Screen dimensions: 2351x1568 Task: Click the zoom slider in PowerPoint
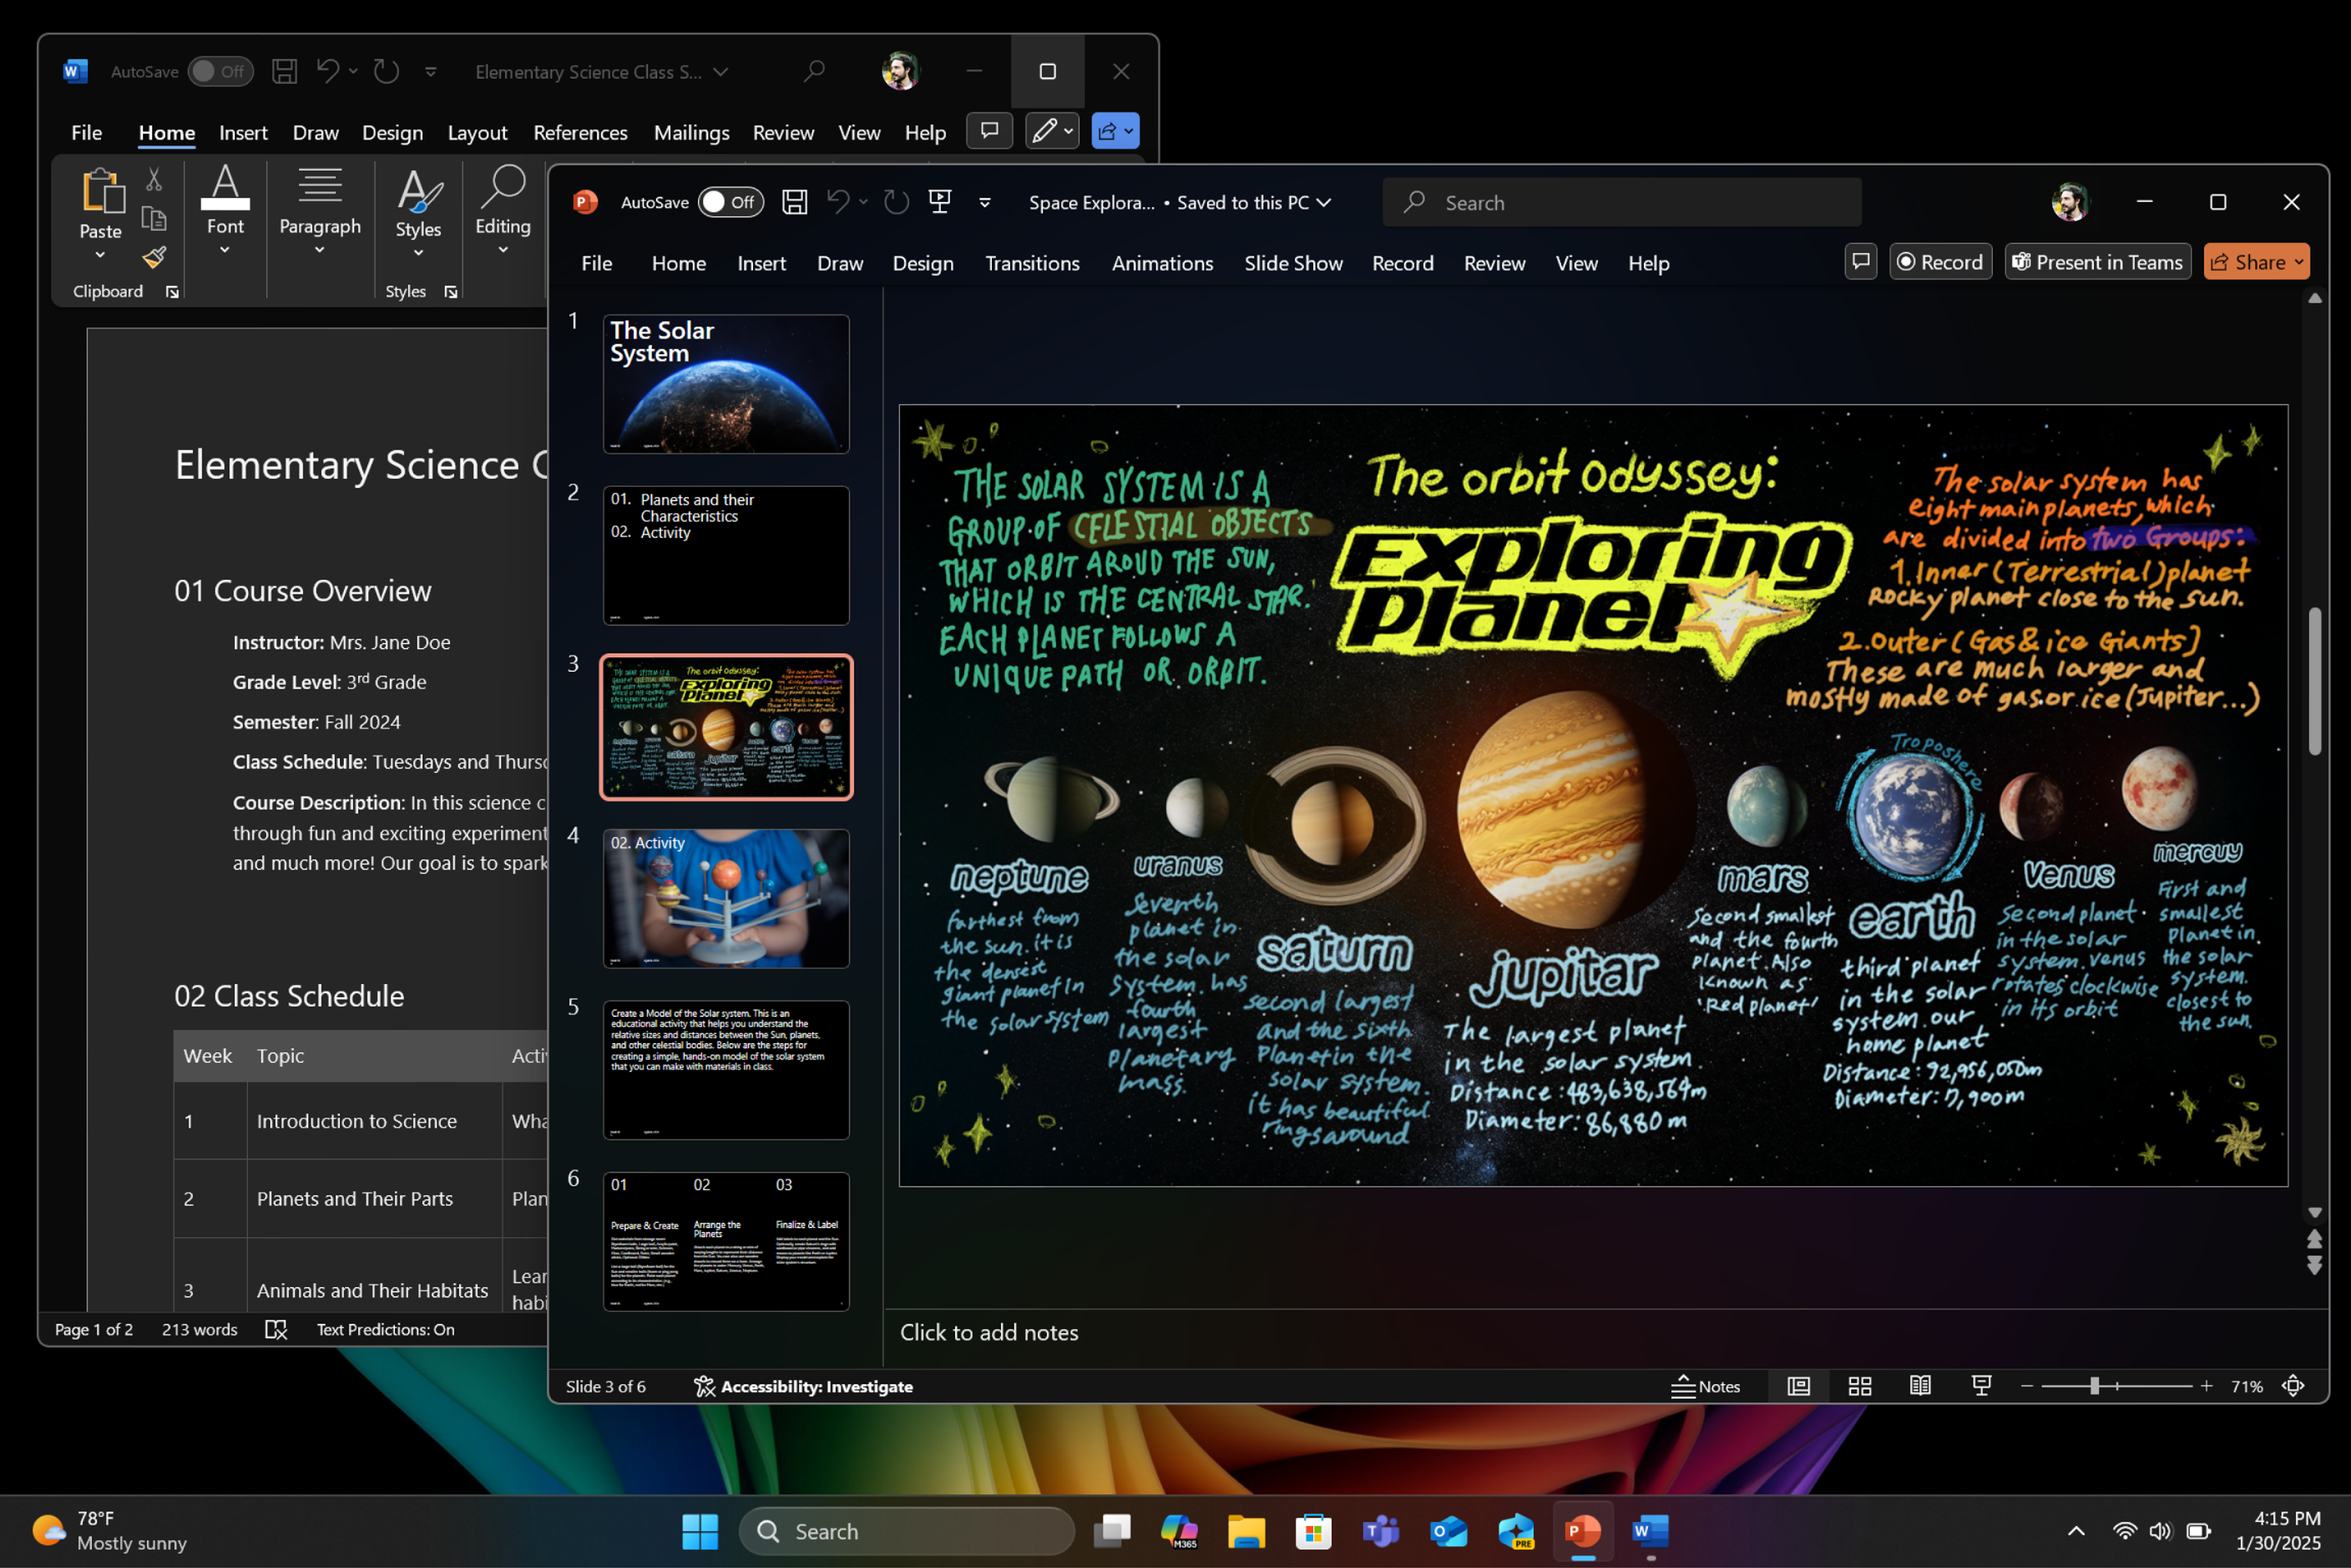[x=2094, y=1386]
